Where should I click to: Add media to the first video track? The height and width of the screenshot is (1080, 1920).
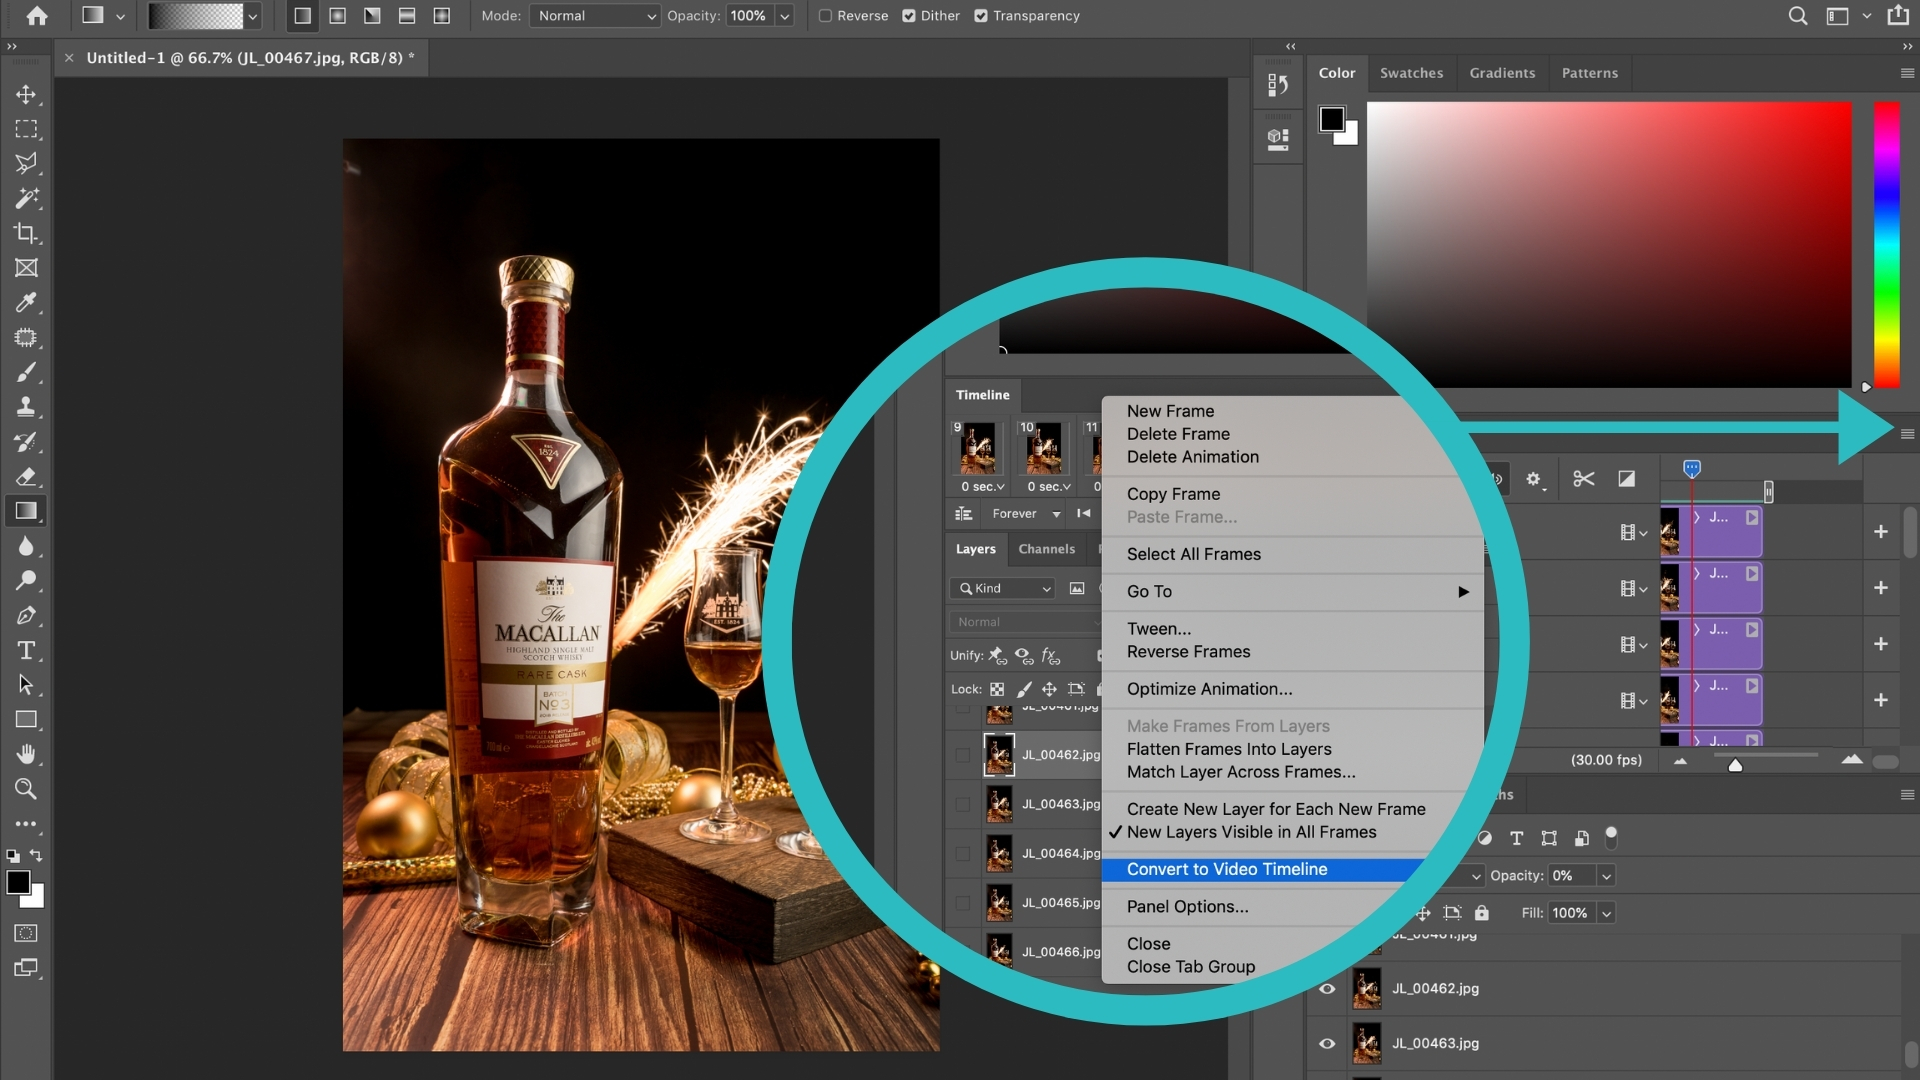1880,532
